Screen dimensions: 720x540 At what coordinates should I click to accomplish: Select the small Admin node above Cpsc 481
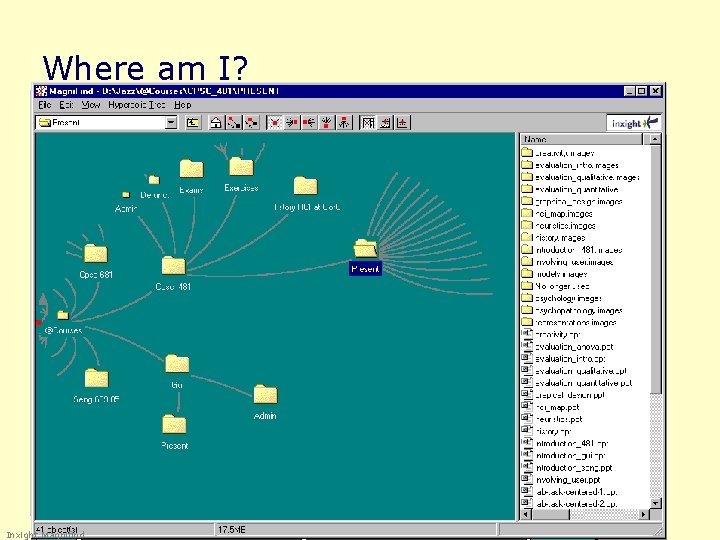pyautogui.click(x=126, y=202)
